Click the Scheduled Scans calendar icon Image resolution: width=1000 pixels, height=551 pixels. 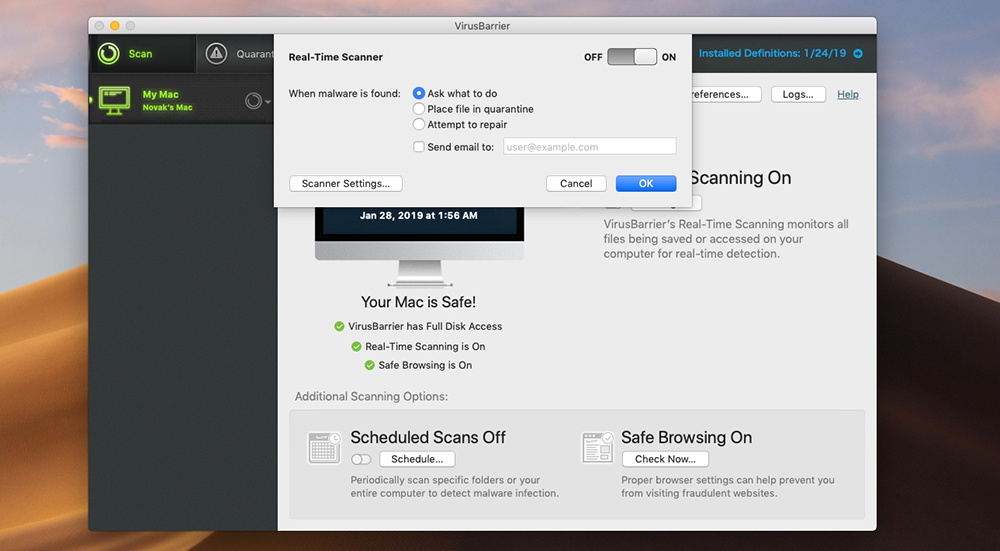324,447
